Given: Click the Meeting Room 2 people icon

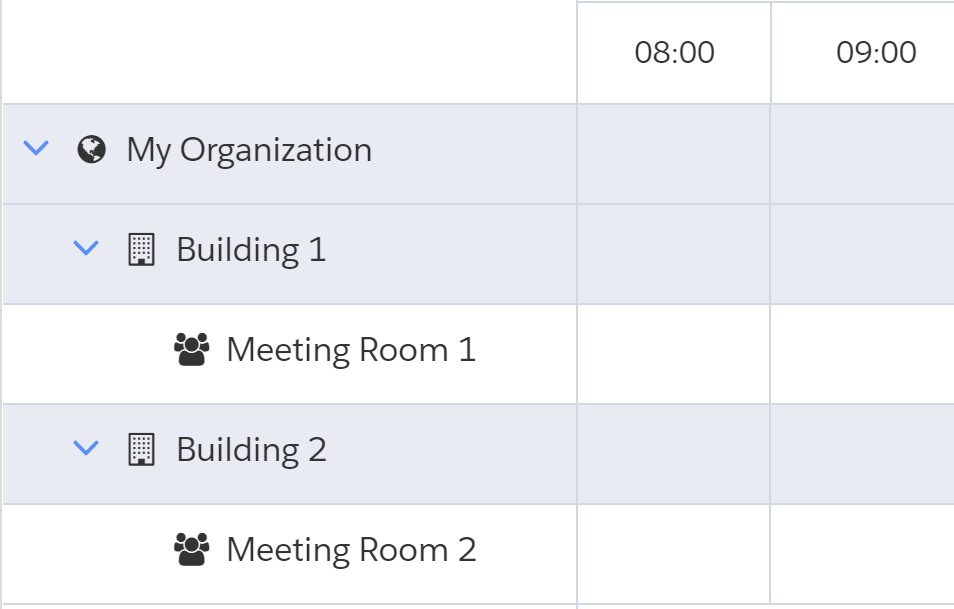Looking at the screenshot, I should coord(191,550).
